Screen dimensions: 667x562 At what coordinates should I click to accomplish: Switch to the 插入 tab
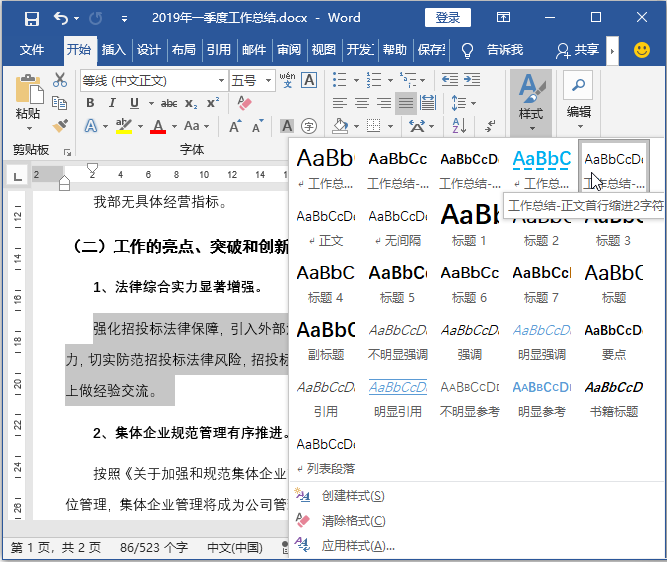tap(114, 50)
